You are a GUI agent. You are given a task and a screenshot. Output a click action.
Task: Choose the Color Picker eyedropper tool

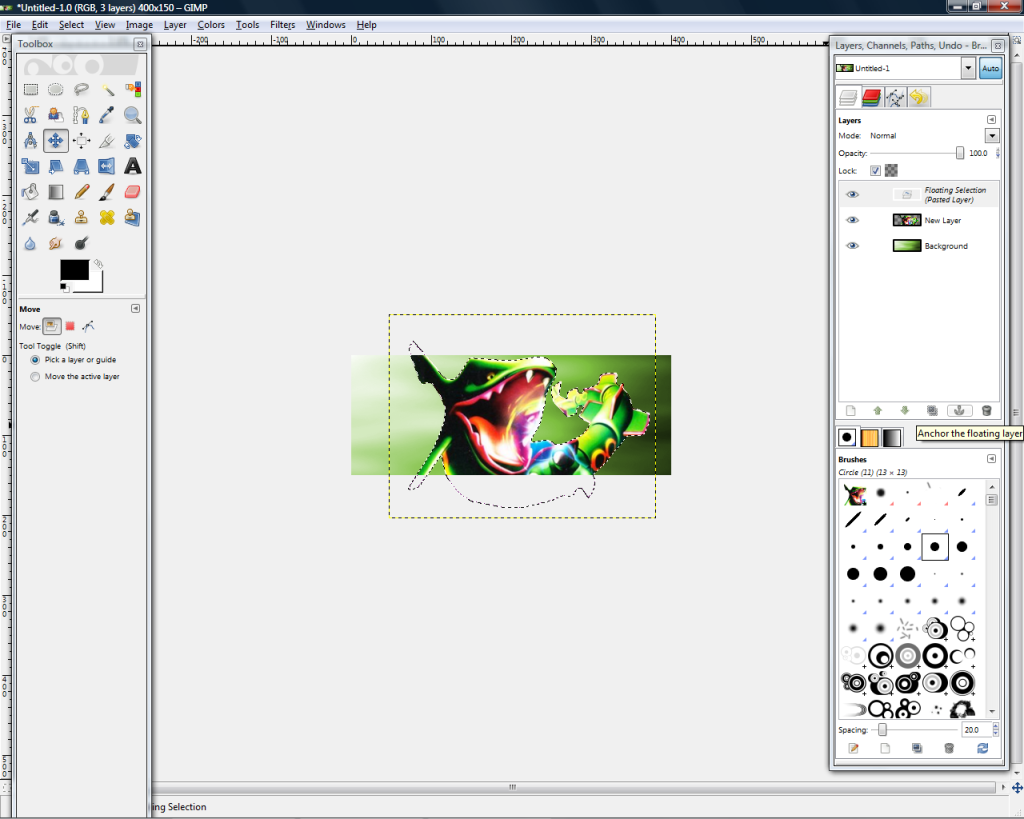coord(107,115)
